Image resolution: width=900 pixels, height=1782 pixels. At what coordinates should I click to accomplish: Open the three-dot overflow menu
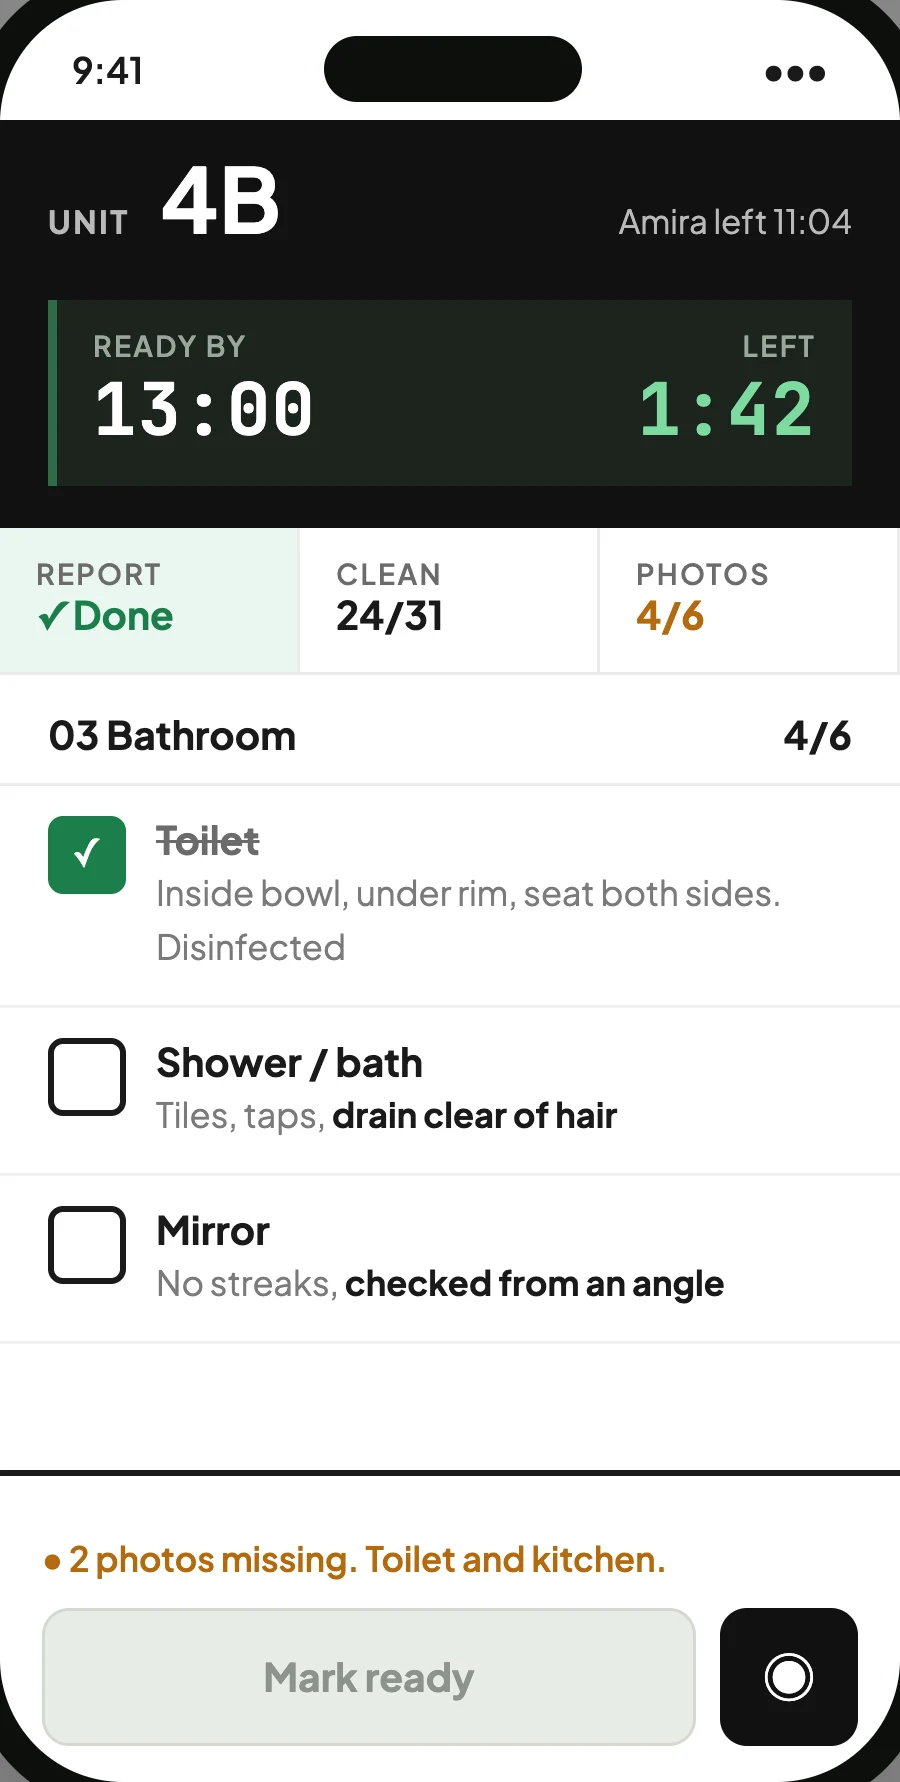795,73
